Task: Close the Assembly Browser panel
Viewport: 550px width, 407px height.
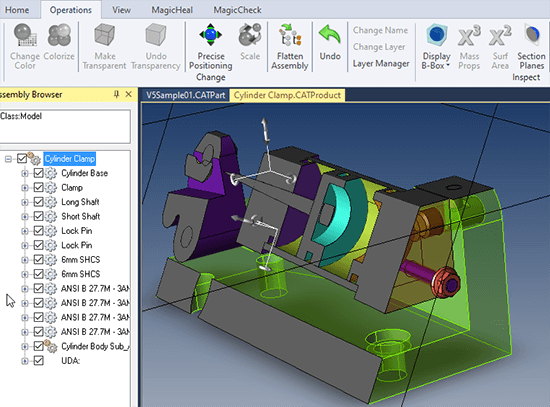Action: (x=129, y=94)
